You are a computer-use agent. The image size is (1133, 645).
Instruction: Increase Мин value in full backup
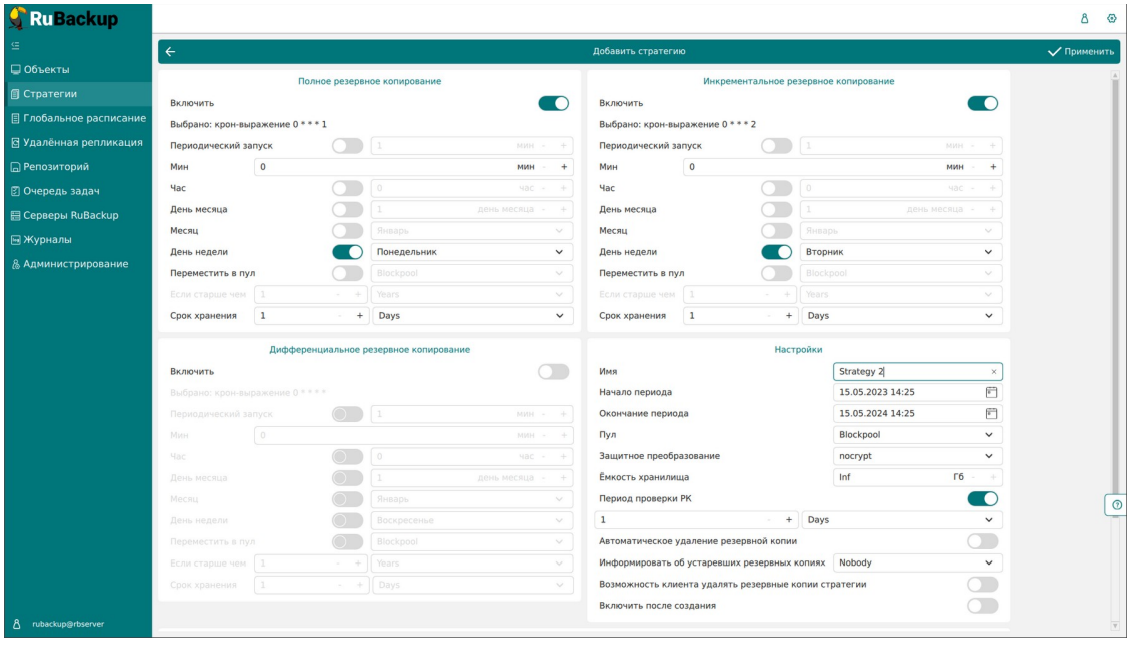[x=564, y=167]
